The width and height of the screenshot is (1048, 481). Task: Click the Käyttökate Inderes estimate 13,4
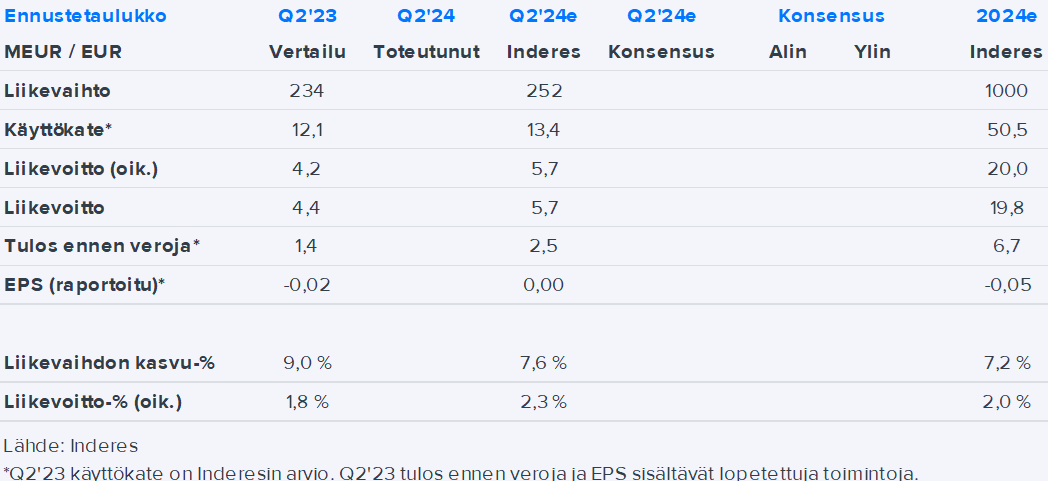coord(544,130)
